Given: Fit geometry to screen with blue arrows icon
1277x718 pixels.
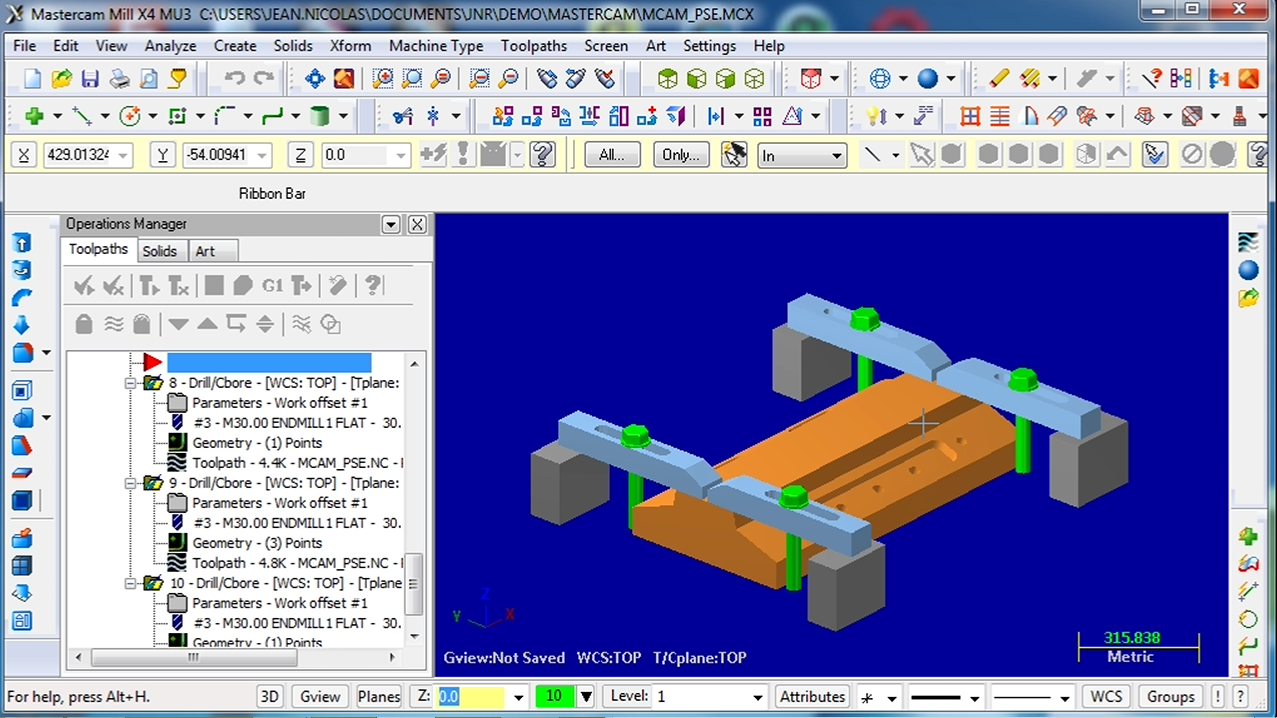Looking at the screenshot, I should [315, 78].
